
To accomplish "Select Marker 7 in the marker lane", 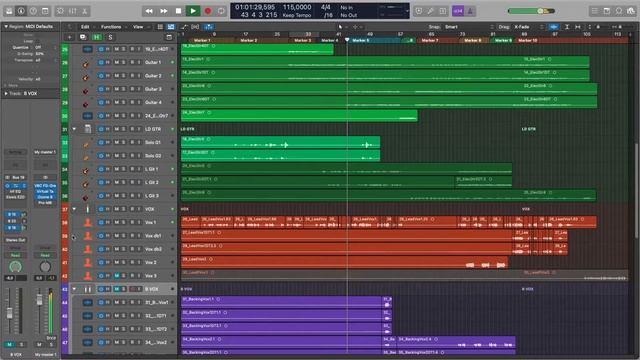I will click(x=431, y=40).
